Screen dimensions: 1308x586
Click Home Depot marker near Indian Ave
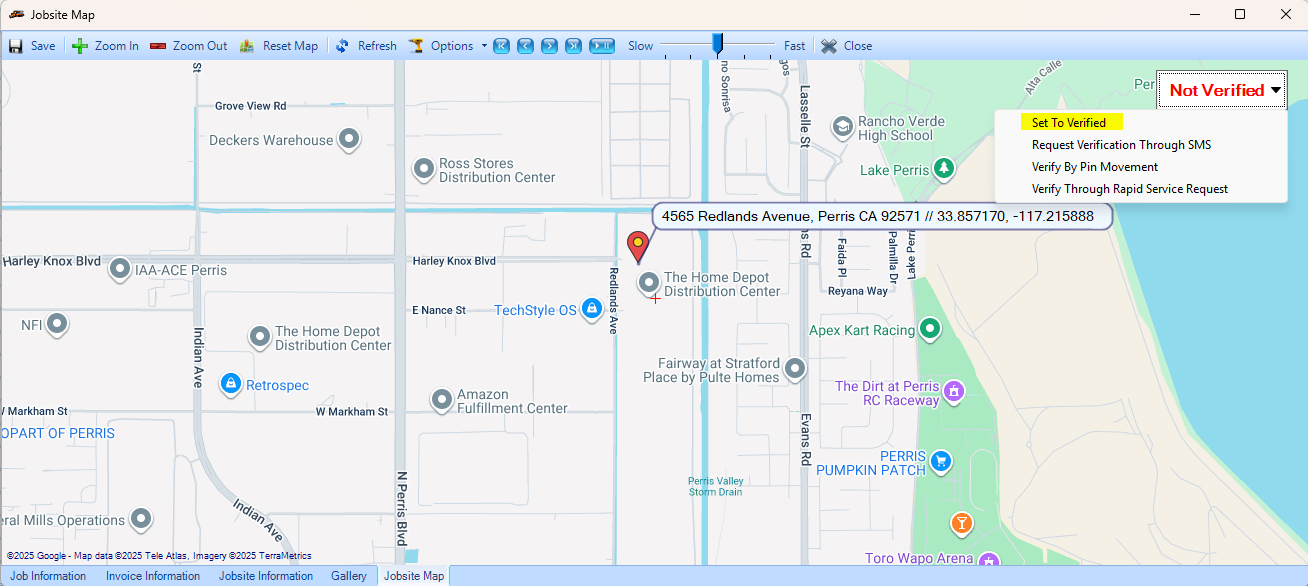[260, 337]
